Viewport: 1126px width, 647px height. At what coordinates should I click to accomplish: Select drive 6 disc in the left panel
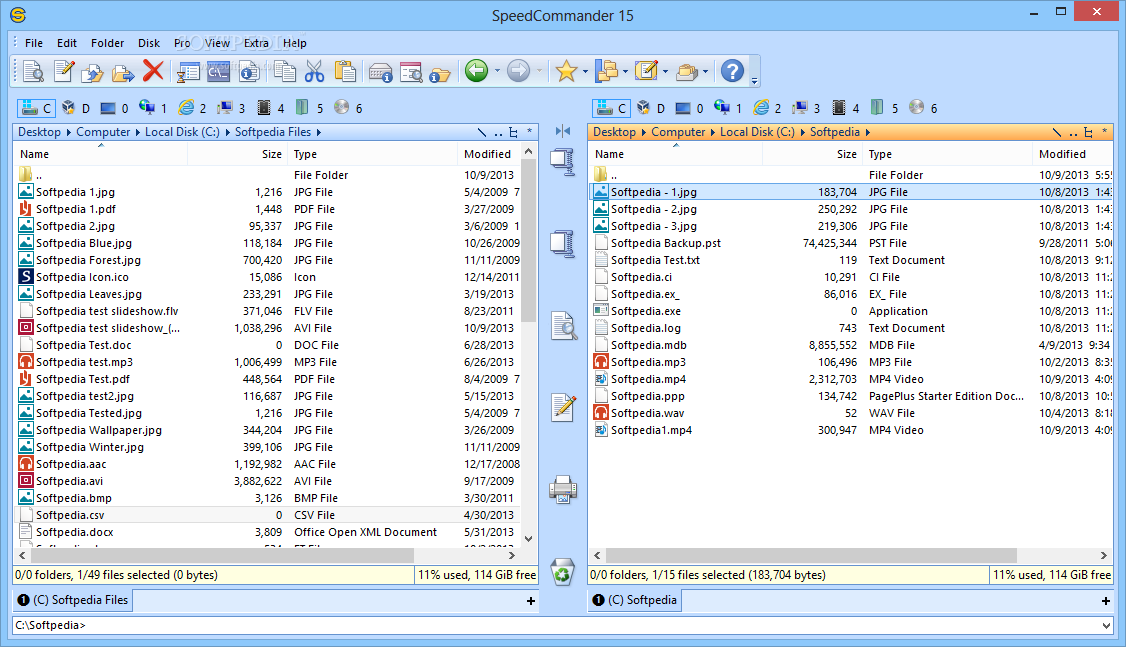pyautogui.click(x=348, y=108)
